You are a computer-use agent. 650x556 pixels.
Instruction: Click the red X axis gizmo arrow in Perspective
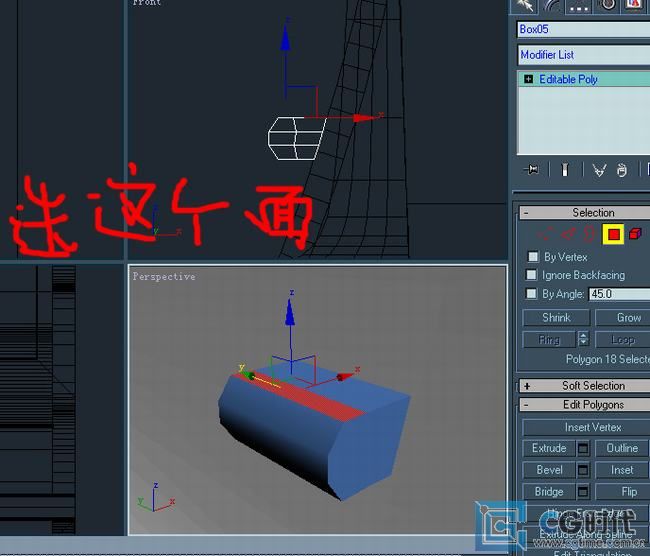[x=345, y=376]
